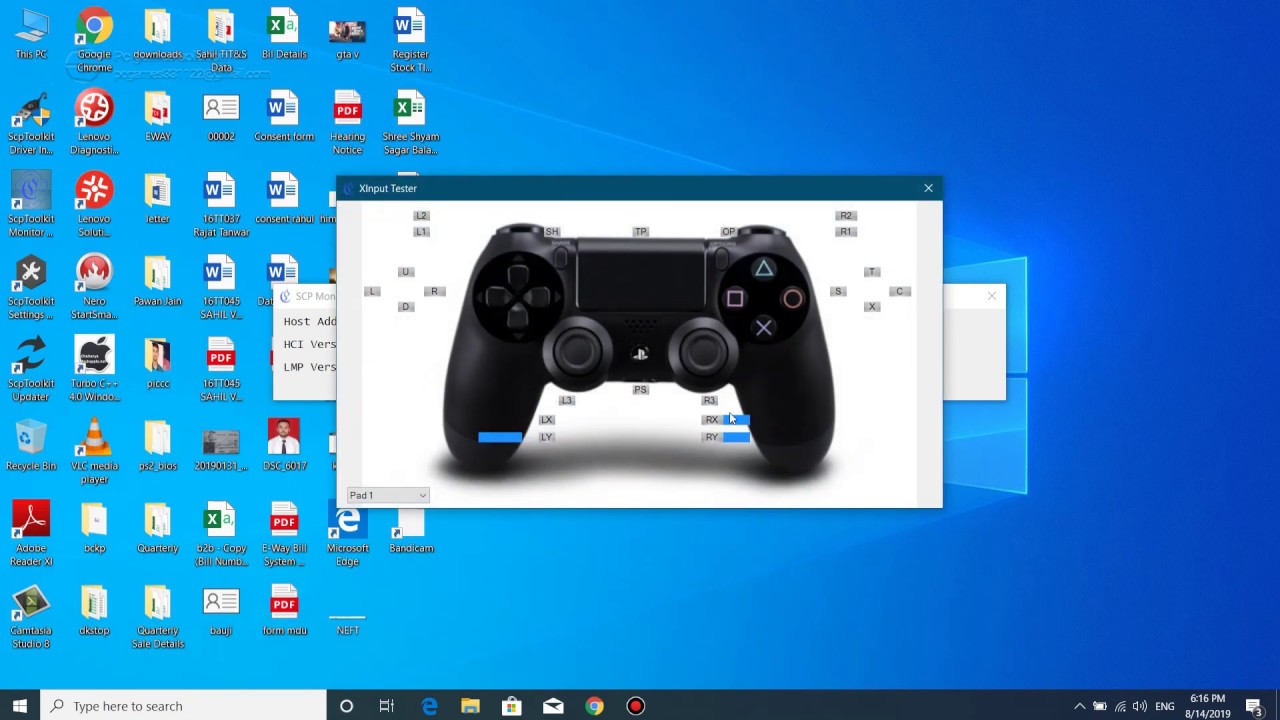This screenshot has height=720, width=1280.
Task: Close the SCP Monitor window behind
Action: click(992, 296)
